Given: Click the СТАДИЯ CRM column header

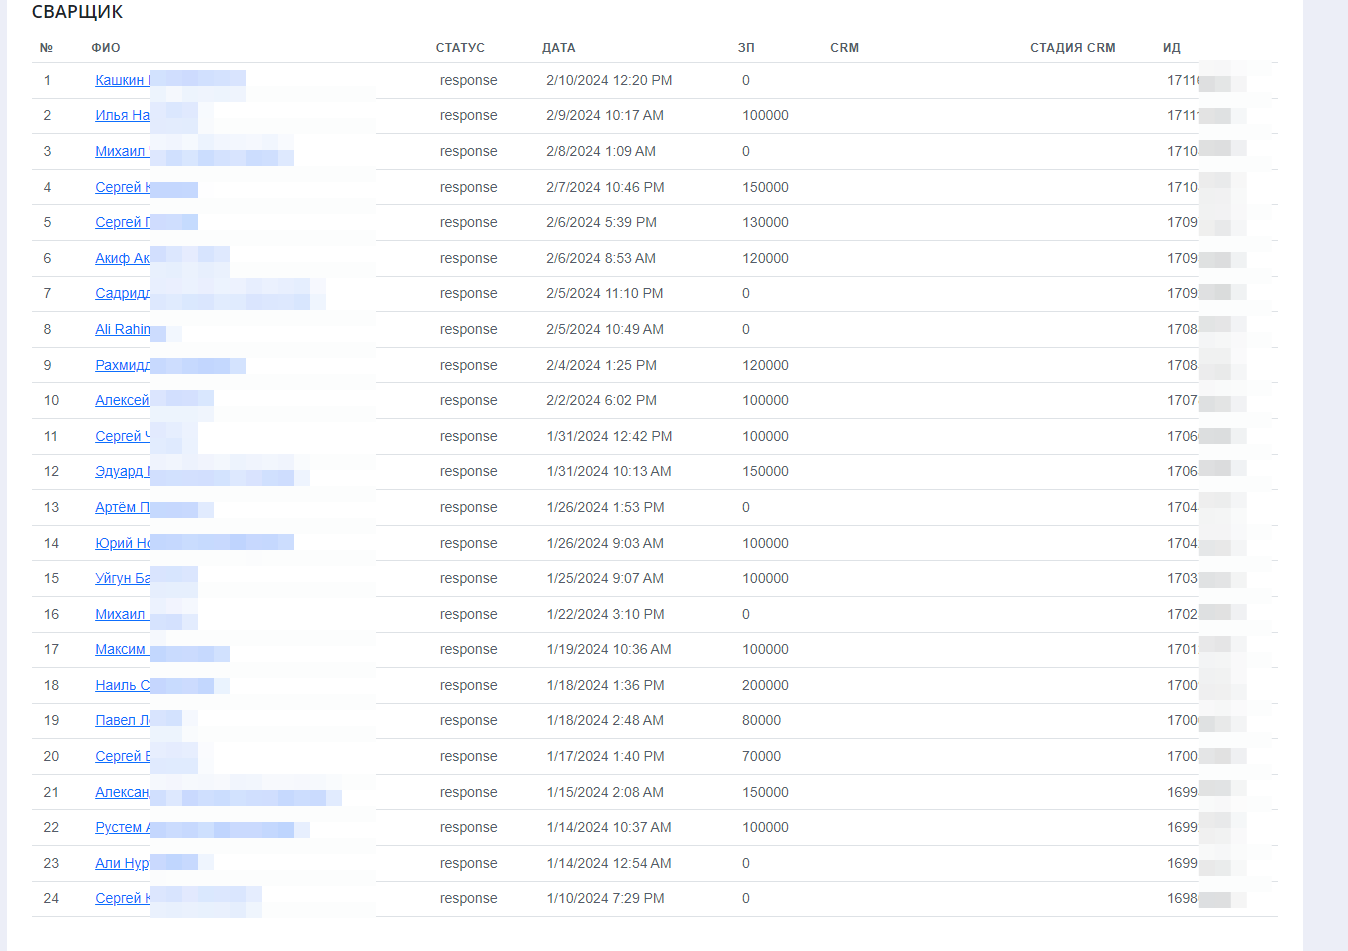Looking at the screenshot, I should (x=1072, y=48).
